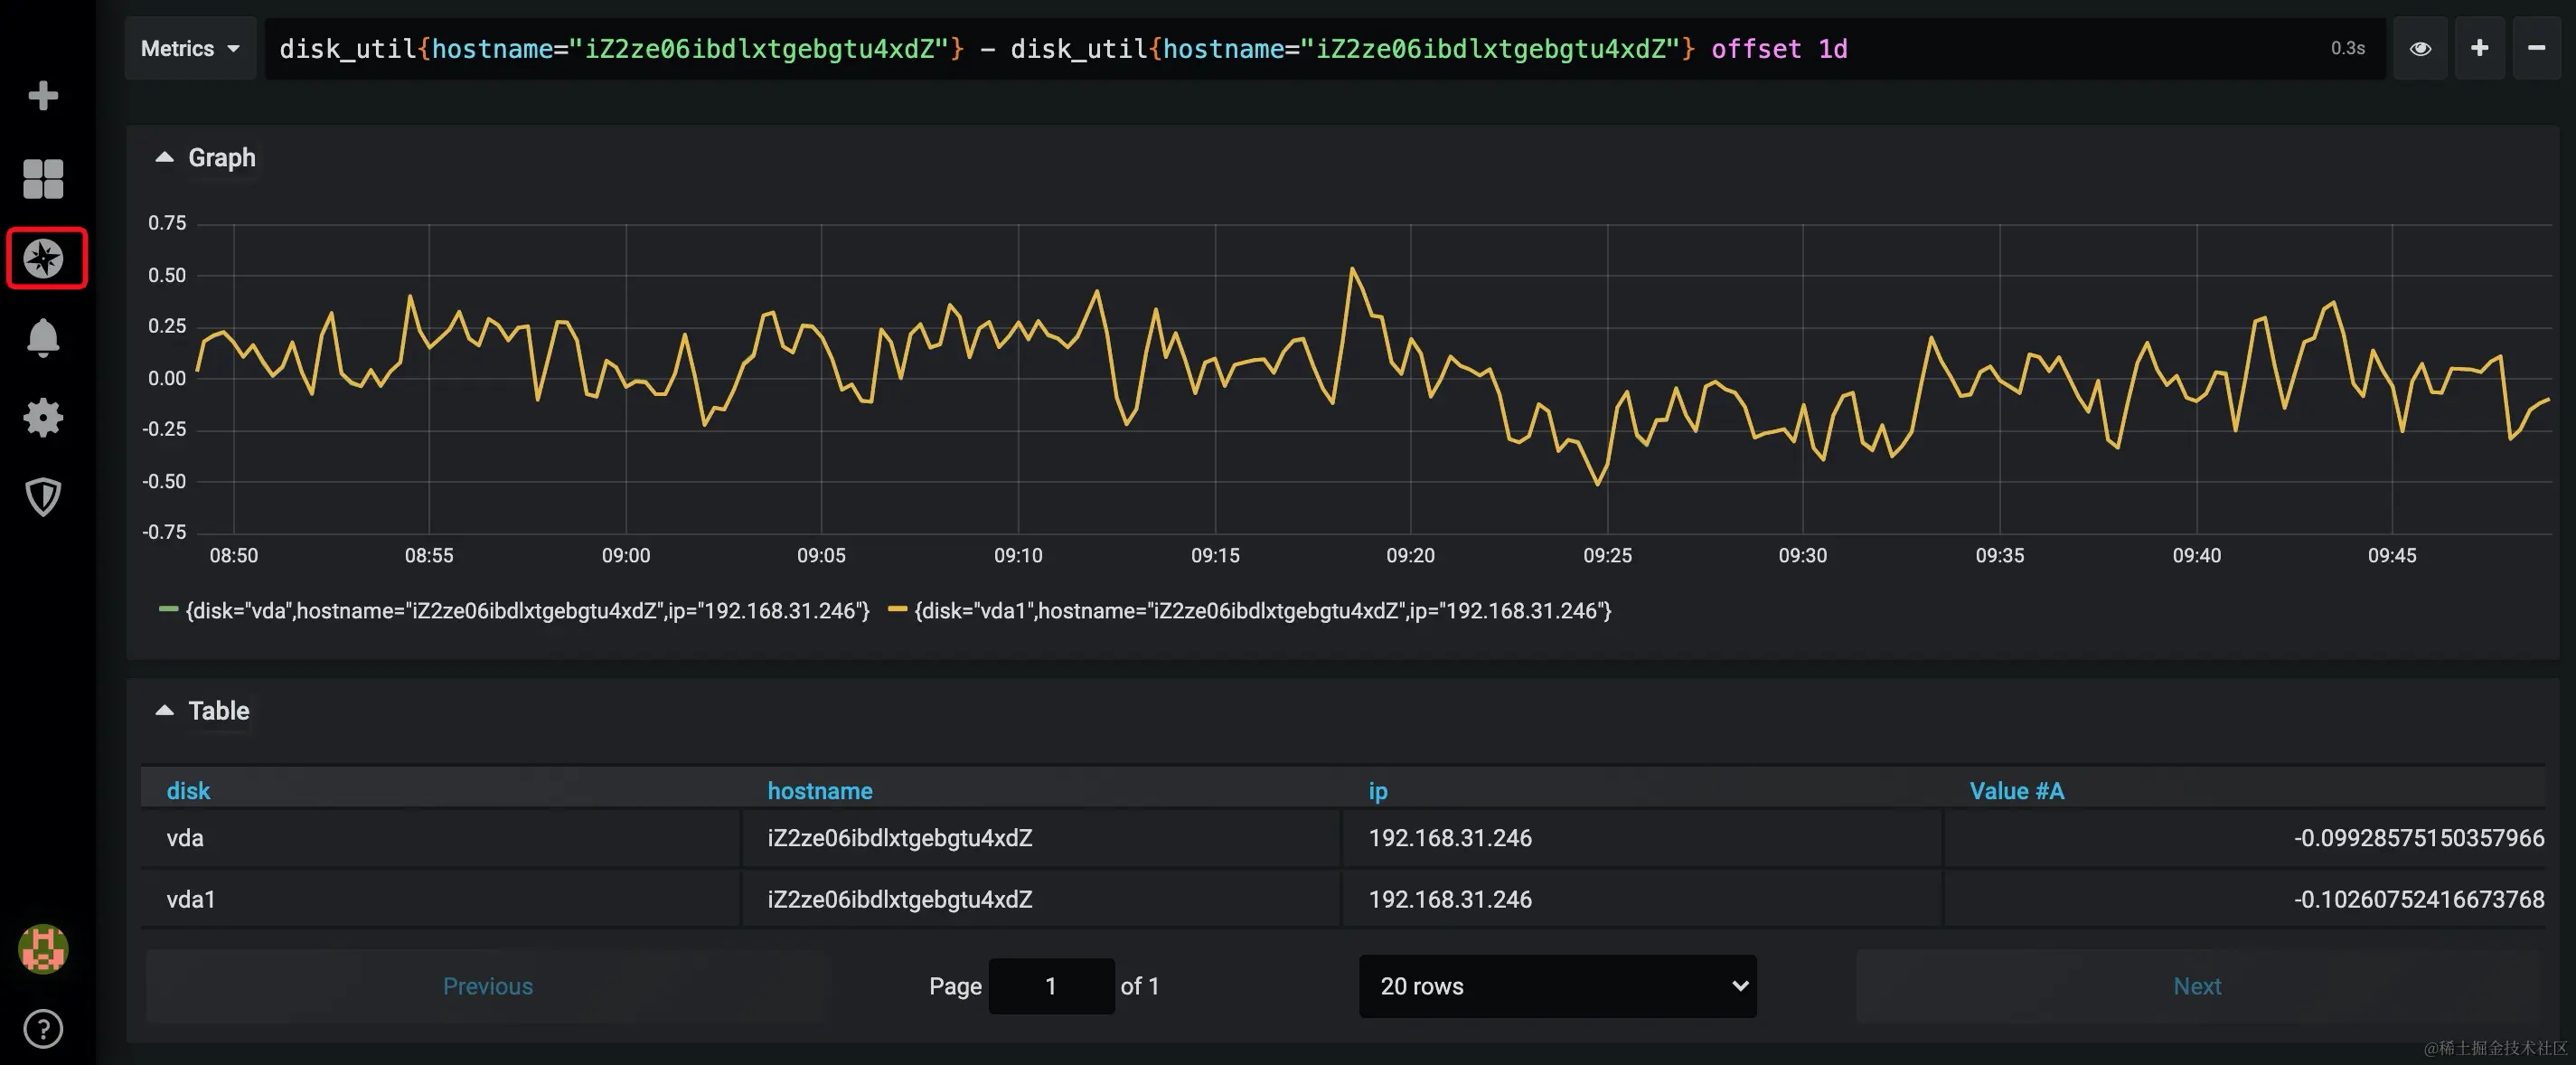Viewport: 2576px width, 1065px height.
Task: Open the Explore compass icon
Action: (44, 259)
